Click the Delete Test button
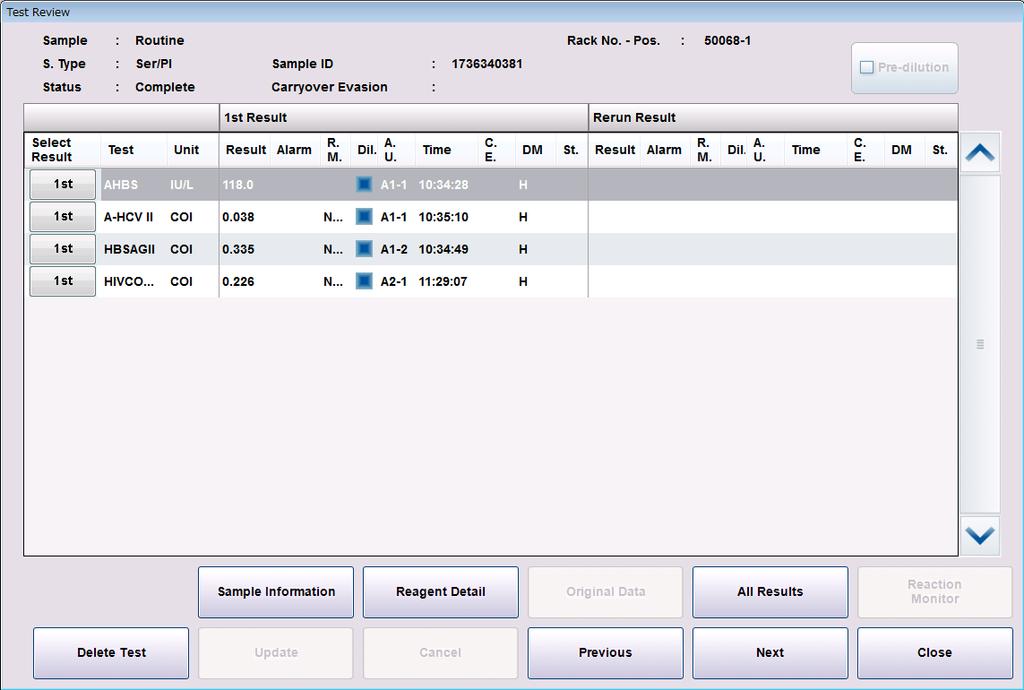 click(111, 653)
